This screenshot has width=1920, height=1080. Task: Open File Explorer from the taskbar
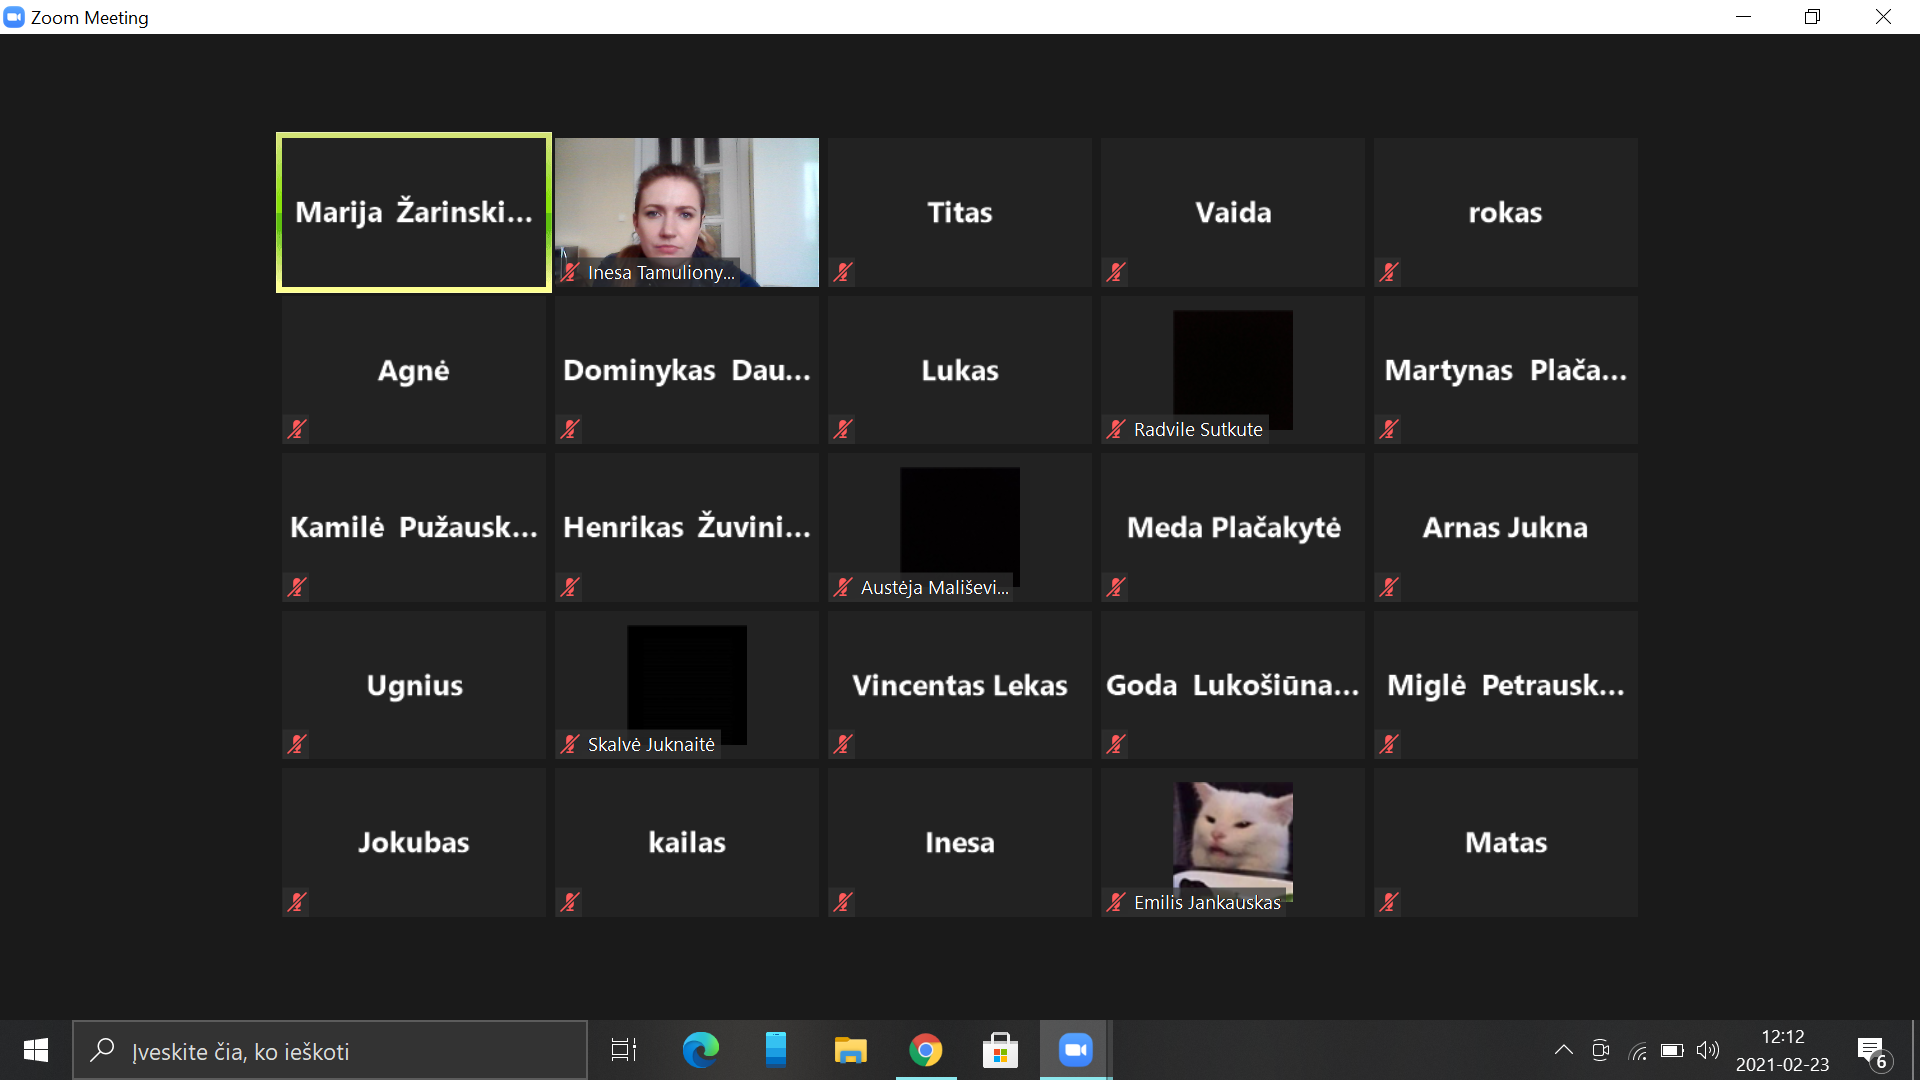(850, 1050)
